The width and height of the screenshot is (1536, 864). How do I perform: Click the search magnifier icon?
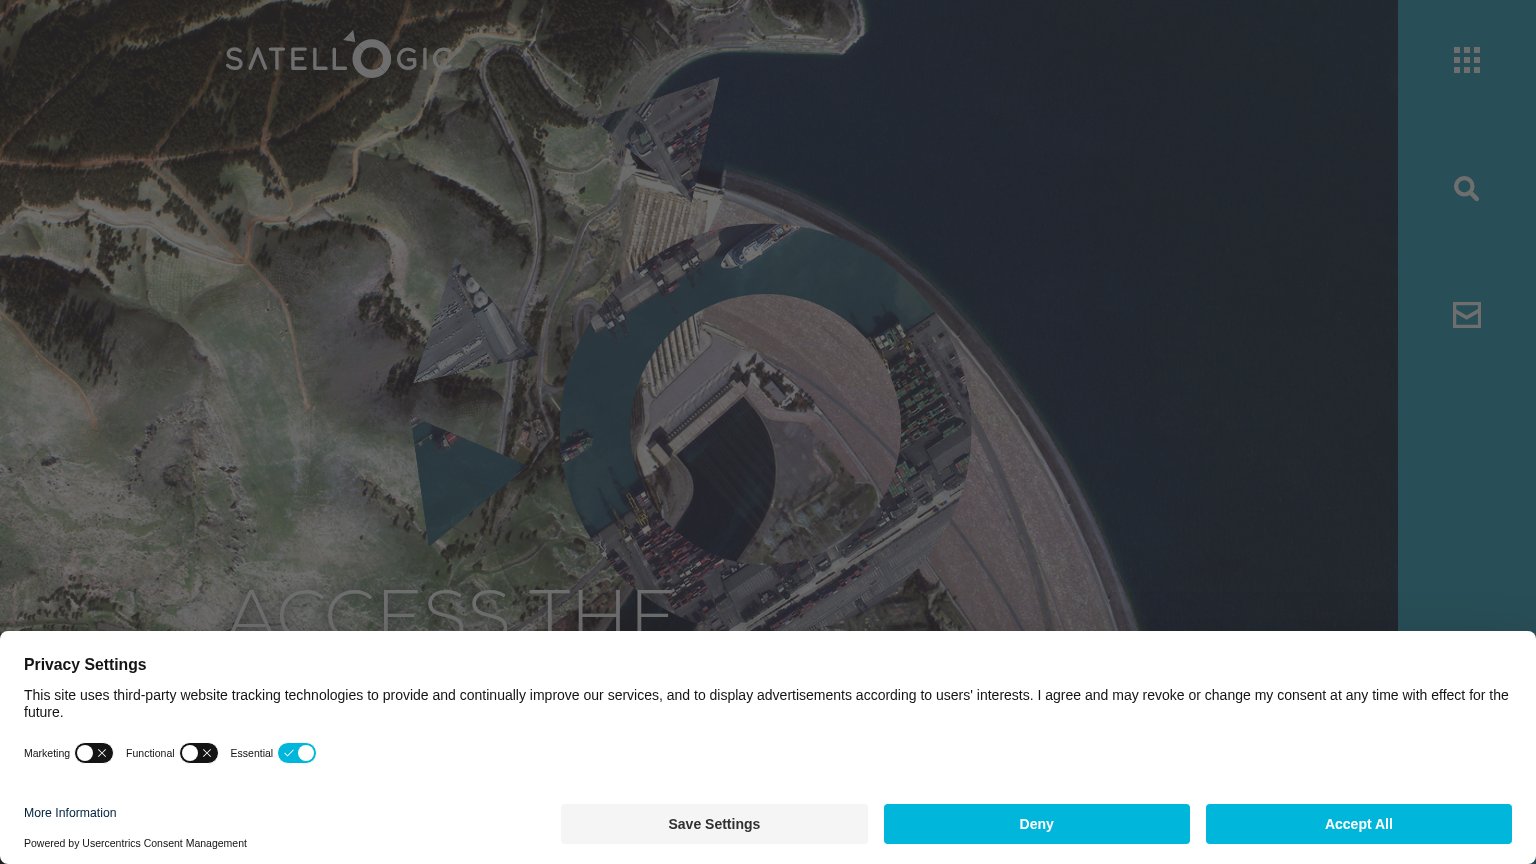pos(1466,188)
